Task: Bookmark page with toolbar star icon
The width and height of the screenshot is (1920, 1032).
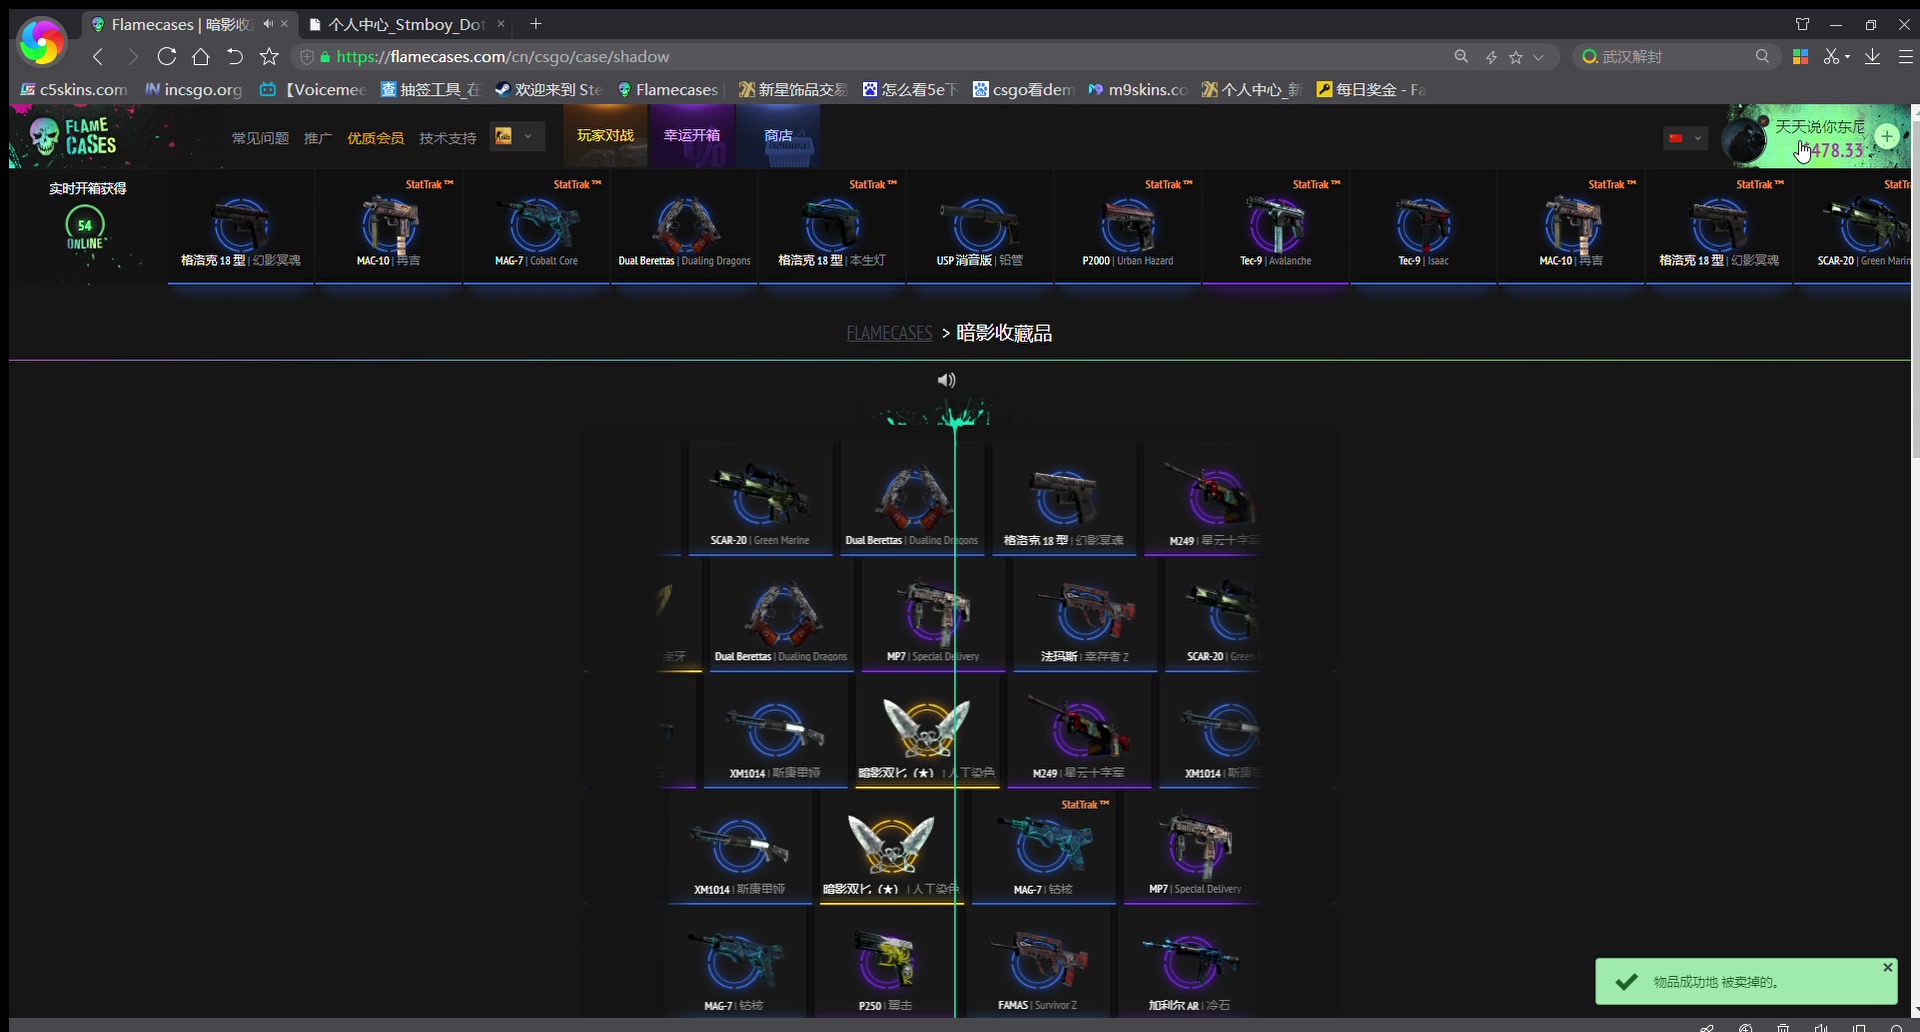Action: (x=268, y=57)
